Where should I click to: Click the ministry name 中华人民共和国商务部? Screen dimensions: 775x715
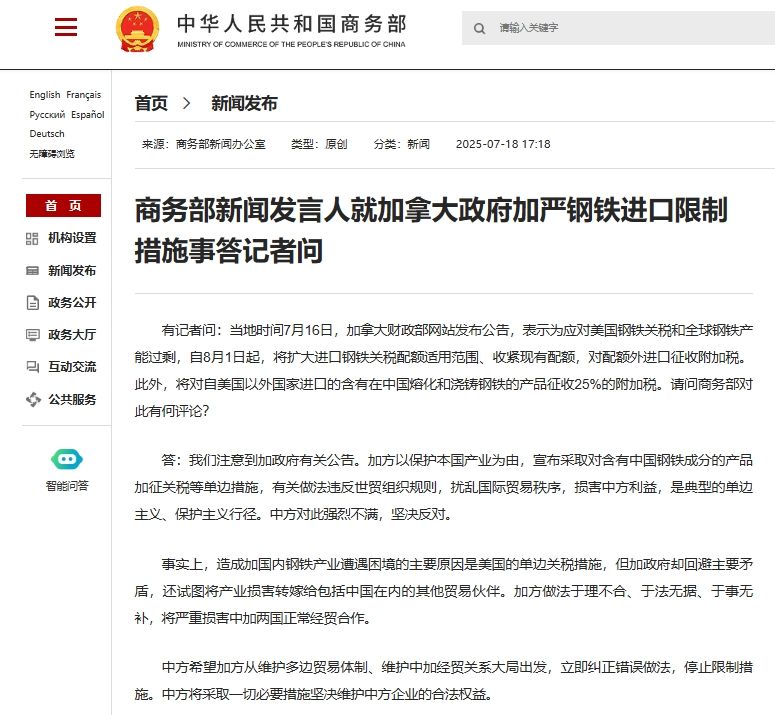(292, 24)
